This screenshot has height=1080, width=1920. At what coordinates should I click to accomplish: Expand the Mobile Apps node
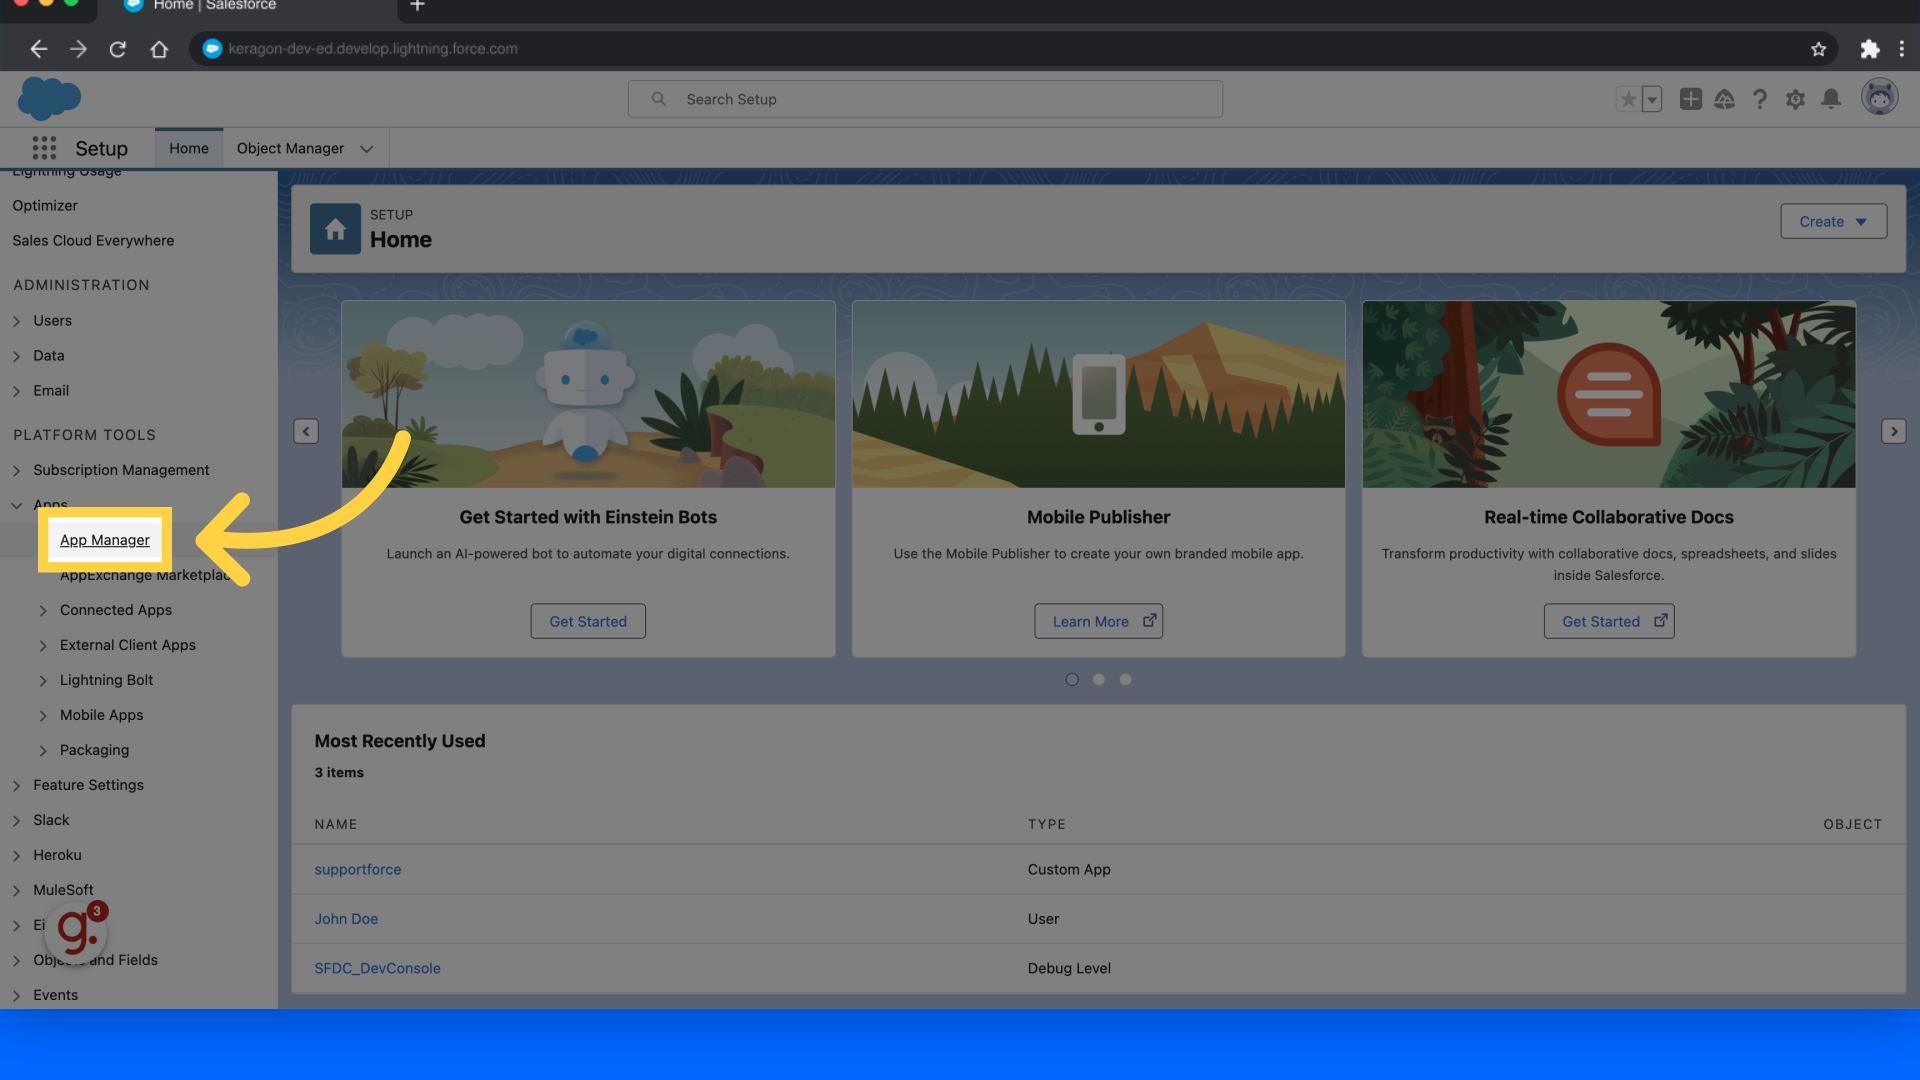[x=43, y=716]
